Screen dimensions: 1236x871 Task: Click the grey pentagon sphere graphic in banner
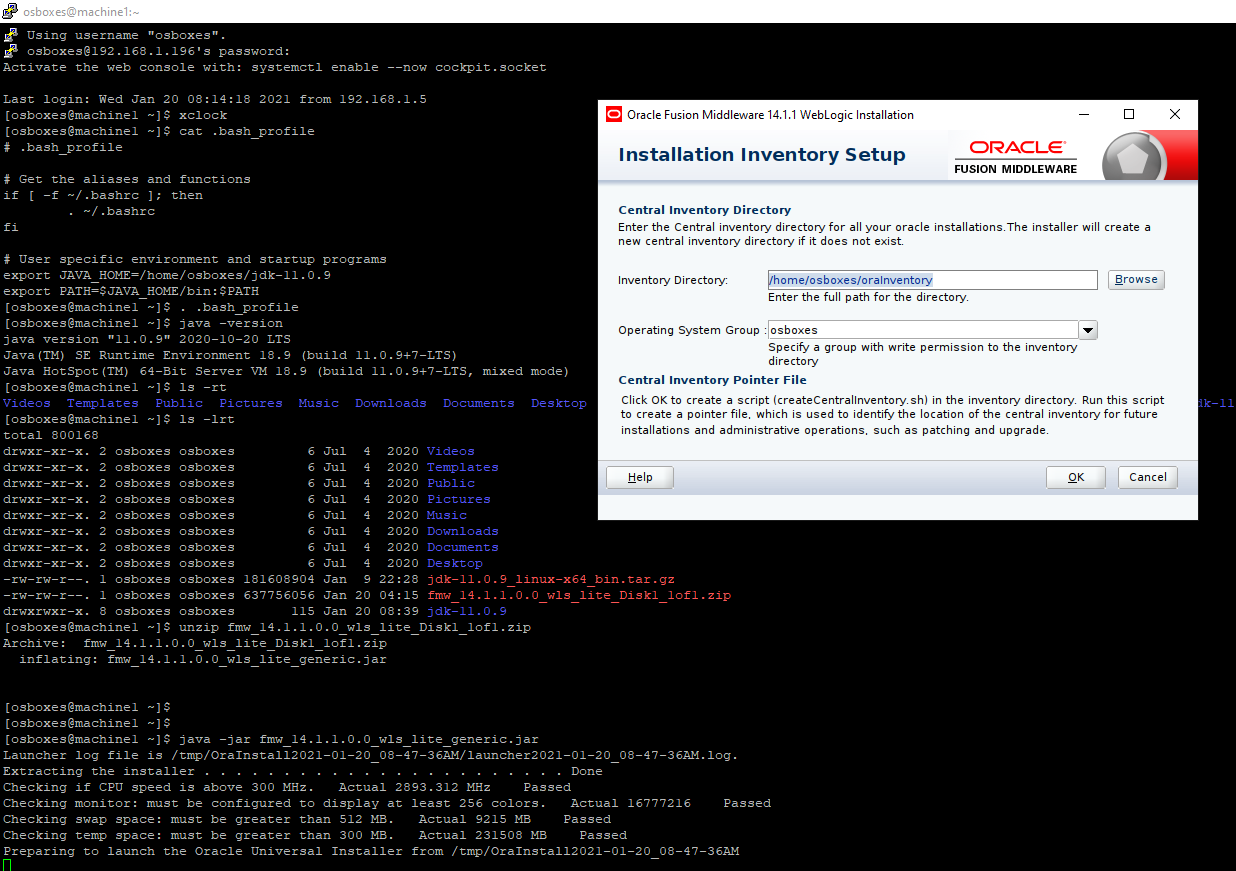pos(1134,159)
